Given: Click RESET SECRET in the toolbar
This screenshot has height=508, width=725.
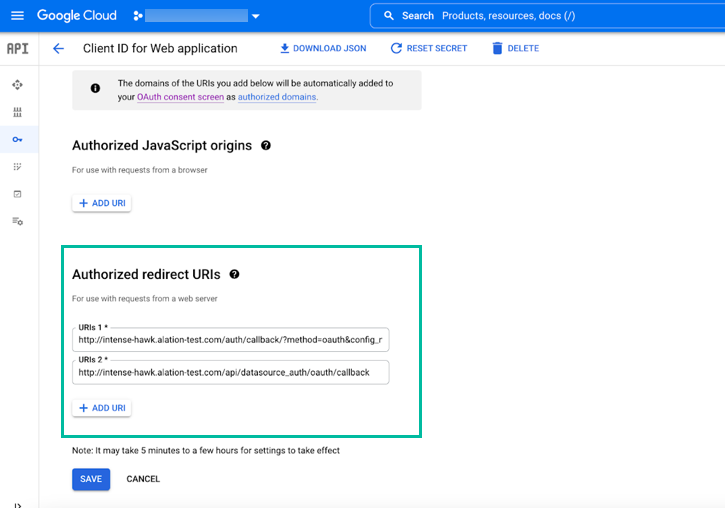Looking at the screenshot, I should pyautogui.click(x=429, y=48).
